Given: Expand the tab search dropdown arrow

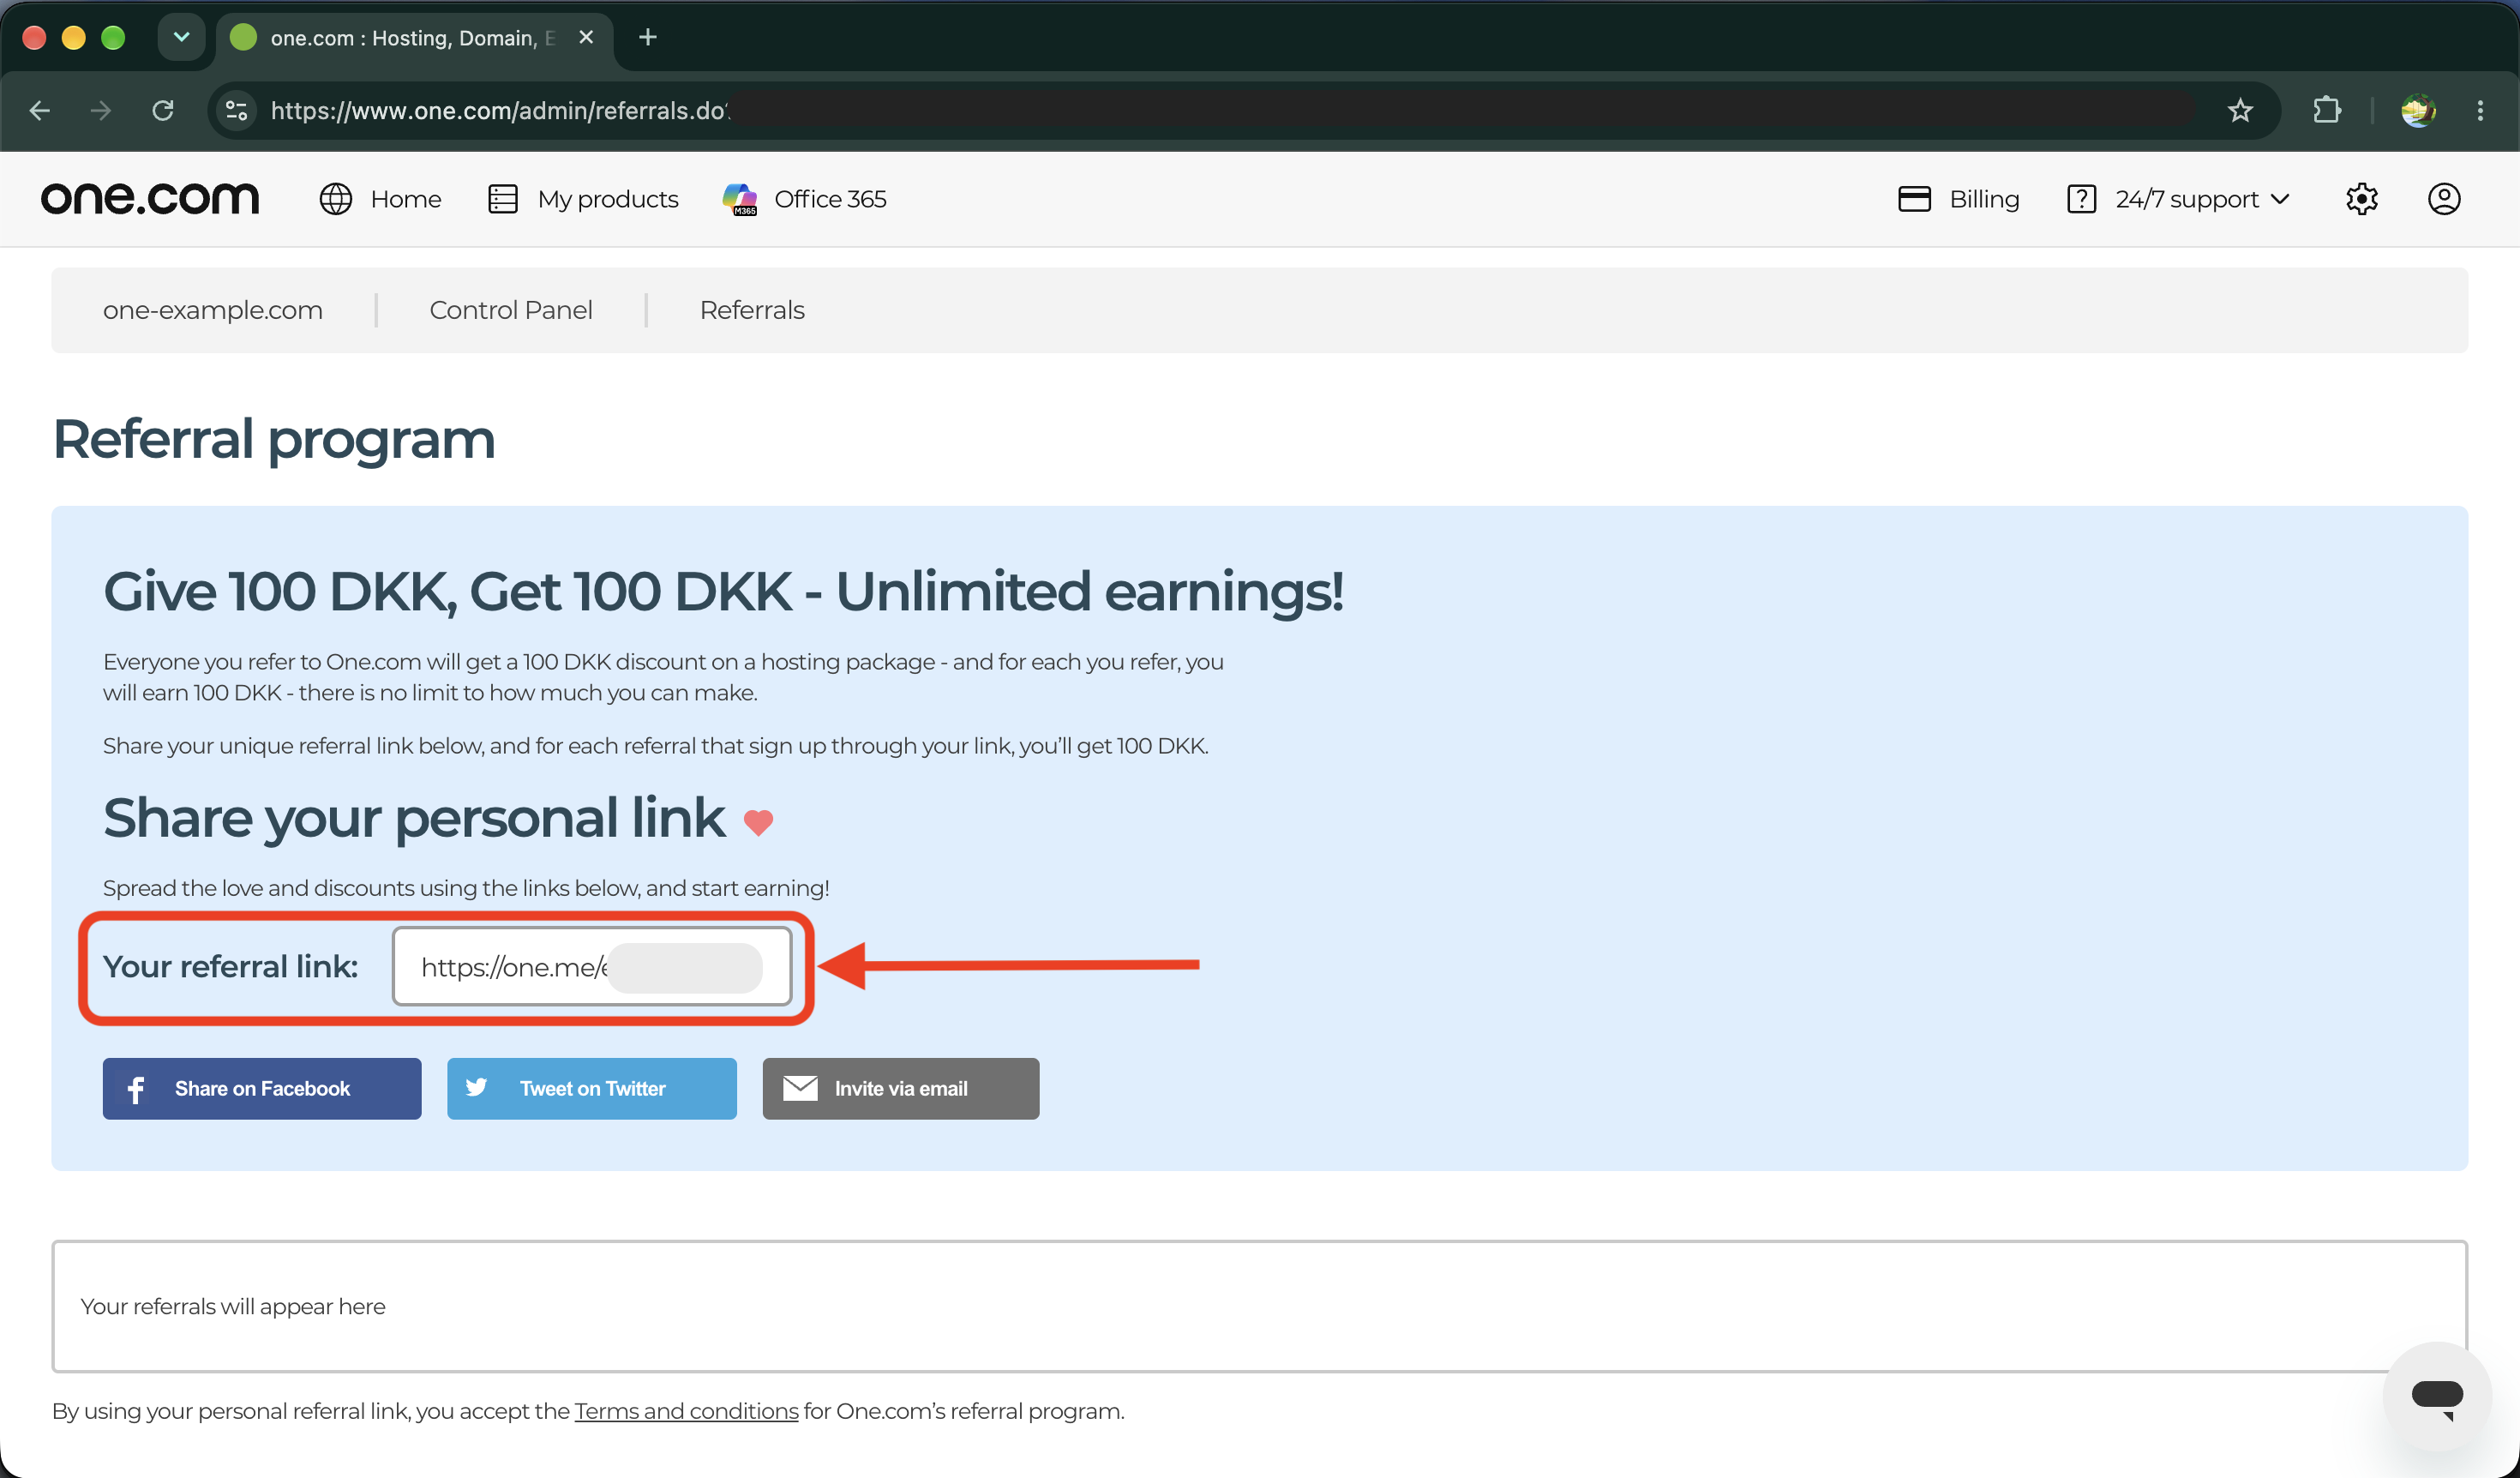Looking at the screenshot, I should (x=181, y=37).
